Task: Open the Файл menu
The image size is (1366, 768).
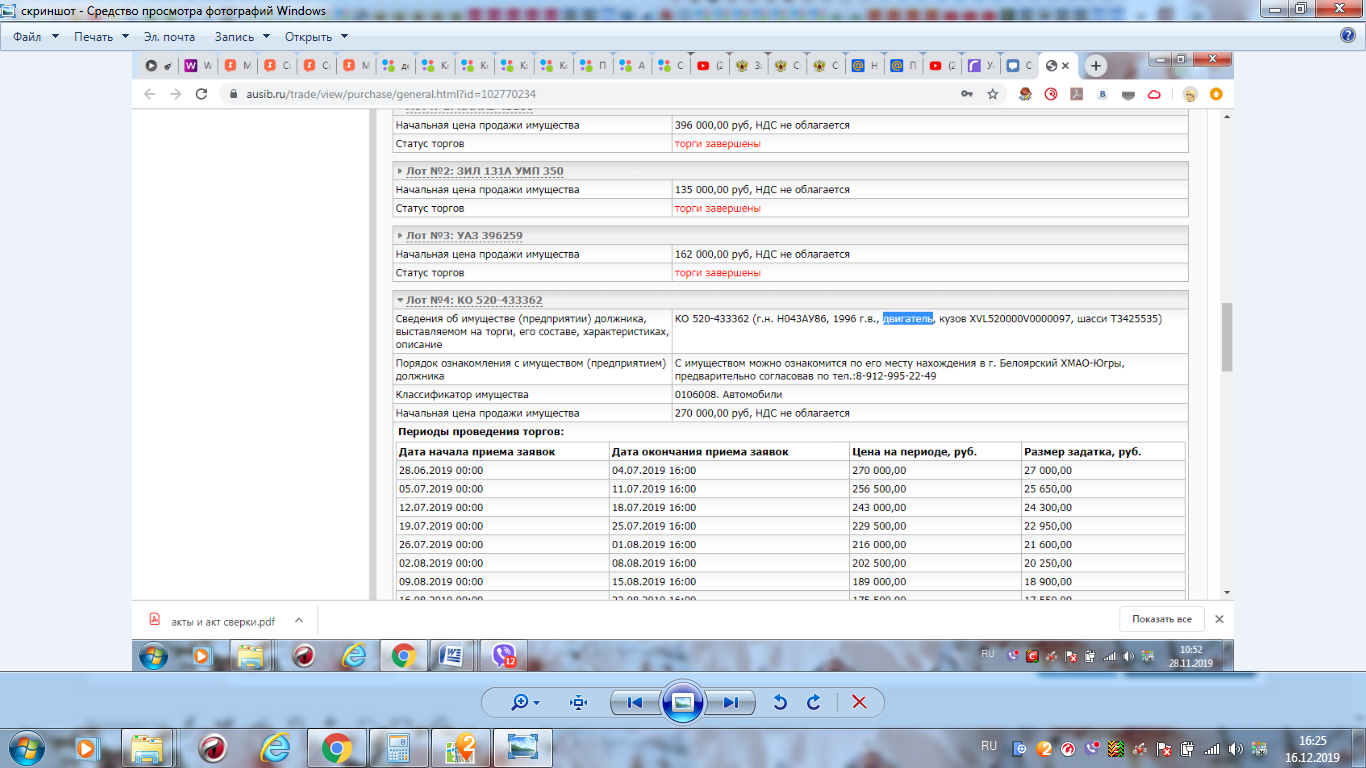Action: click(x=36, y=37)
